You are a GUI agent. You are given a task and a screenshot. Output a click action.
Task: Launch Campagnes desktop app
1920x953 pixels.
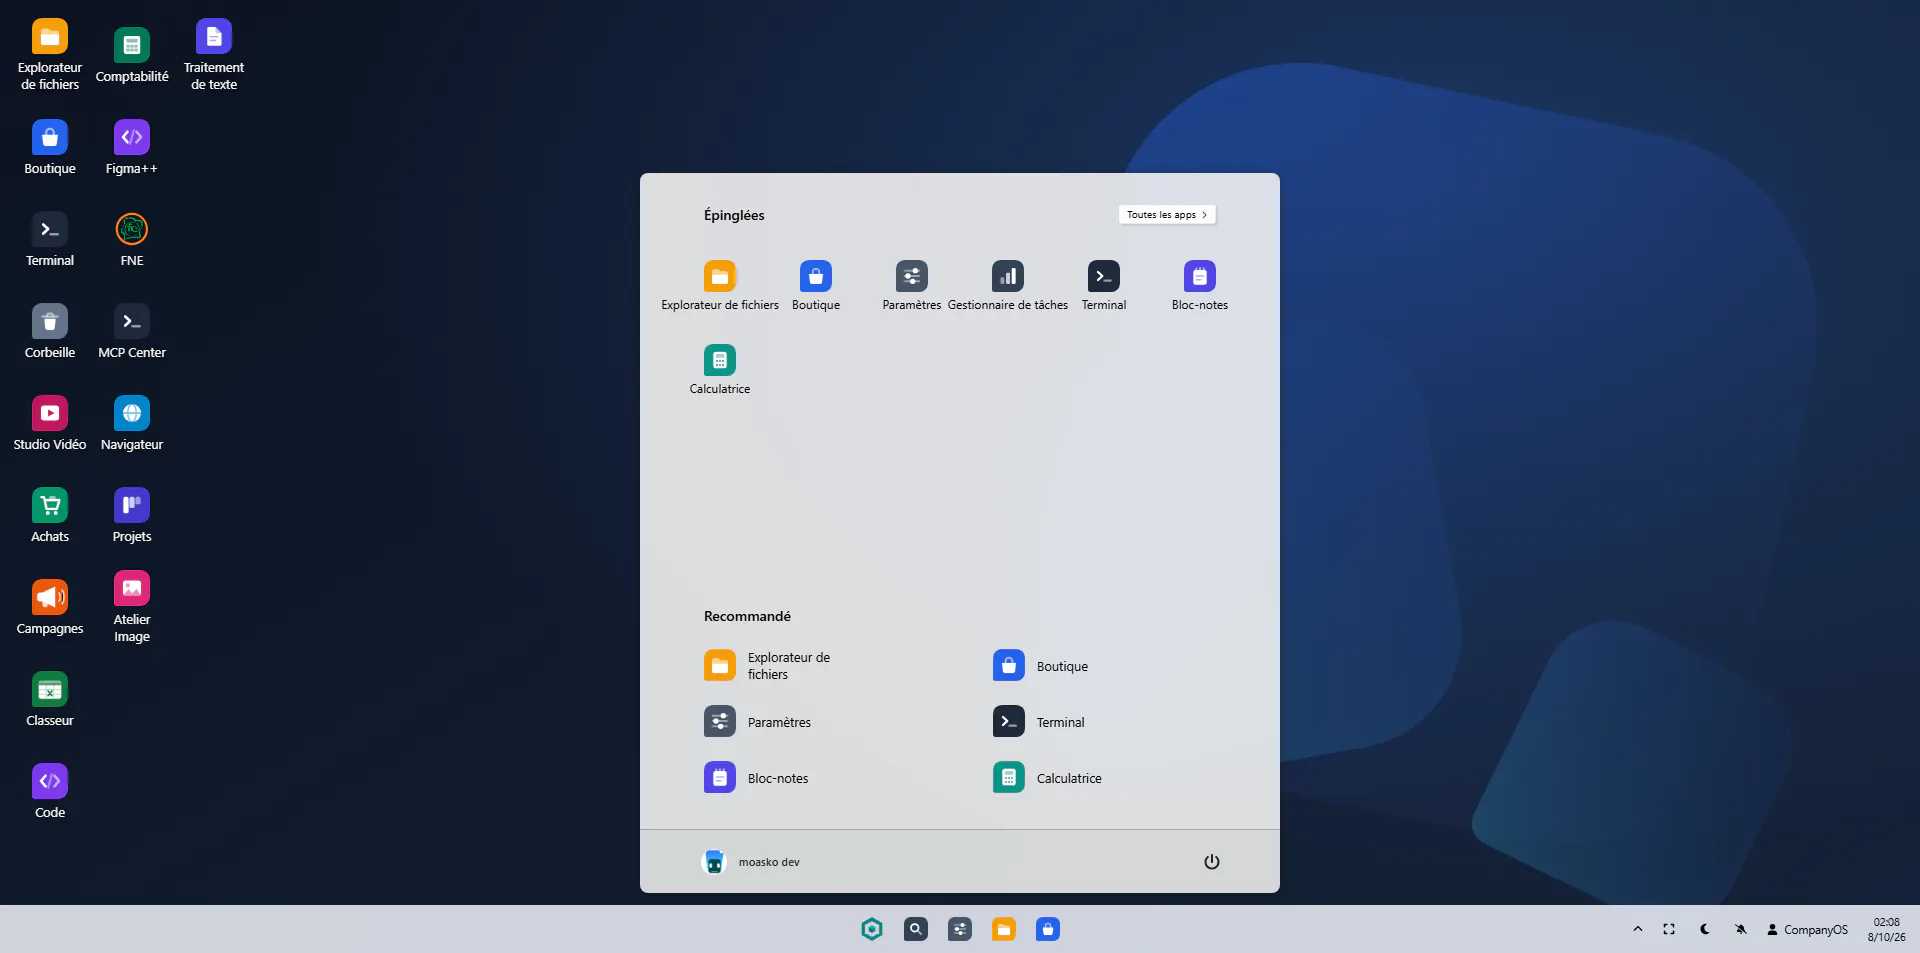pyautogui.click(x=50, y=608)
